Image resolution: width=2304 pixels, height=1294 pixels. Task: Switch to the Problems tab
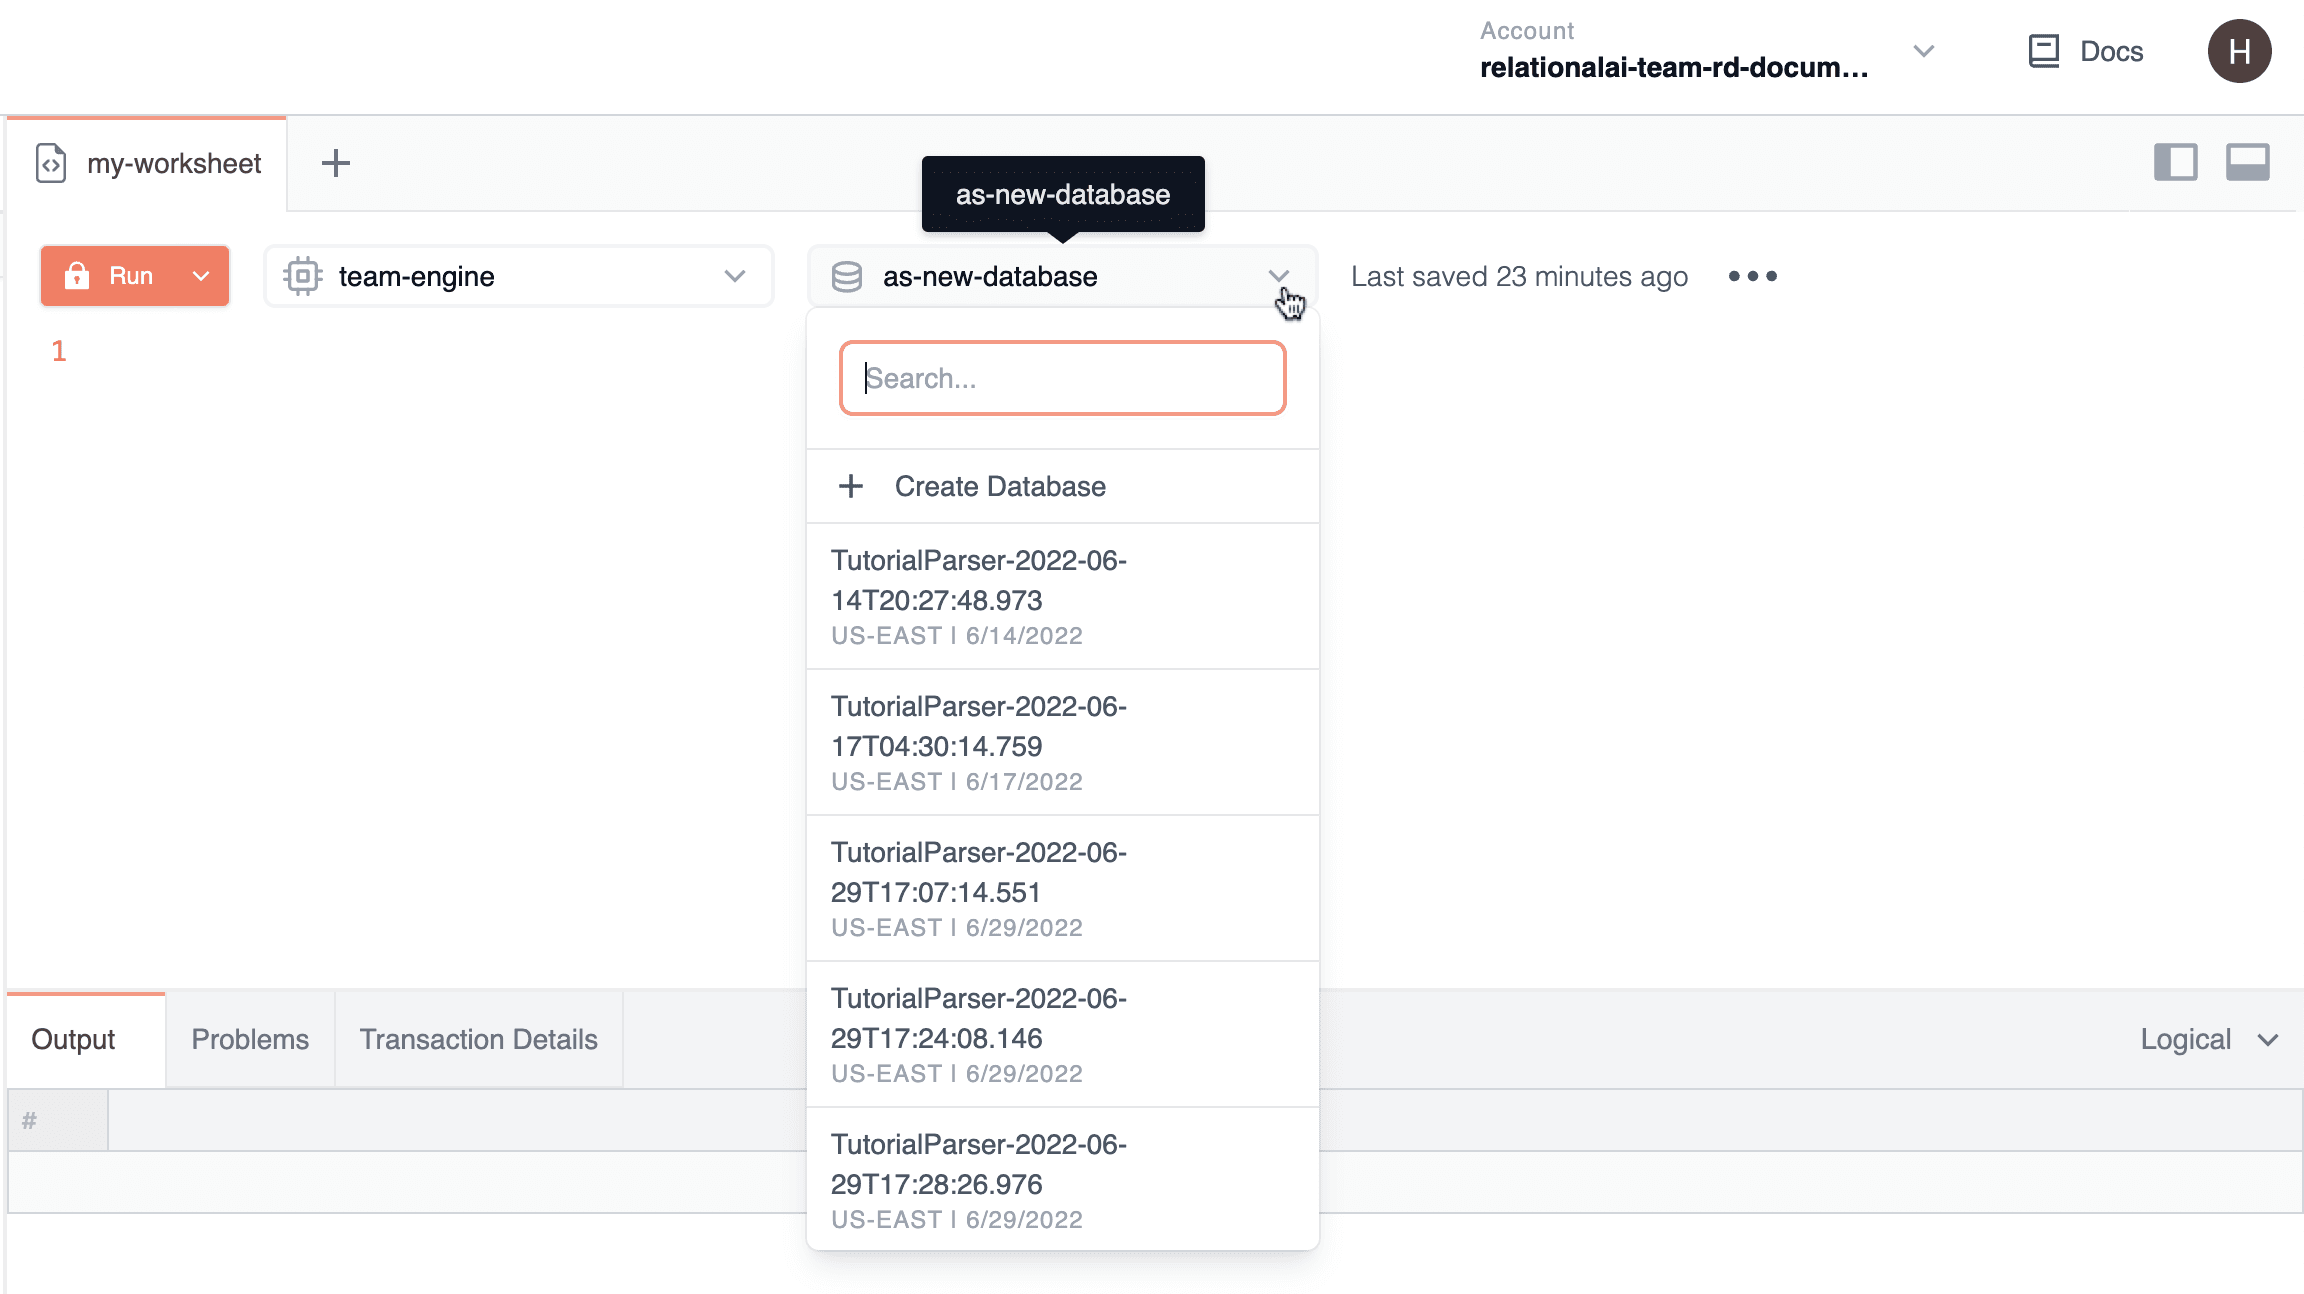[x=250, y=1039]
